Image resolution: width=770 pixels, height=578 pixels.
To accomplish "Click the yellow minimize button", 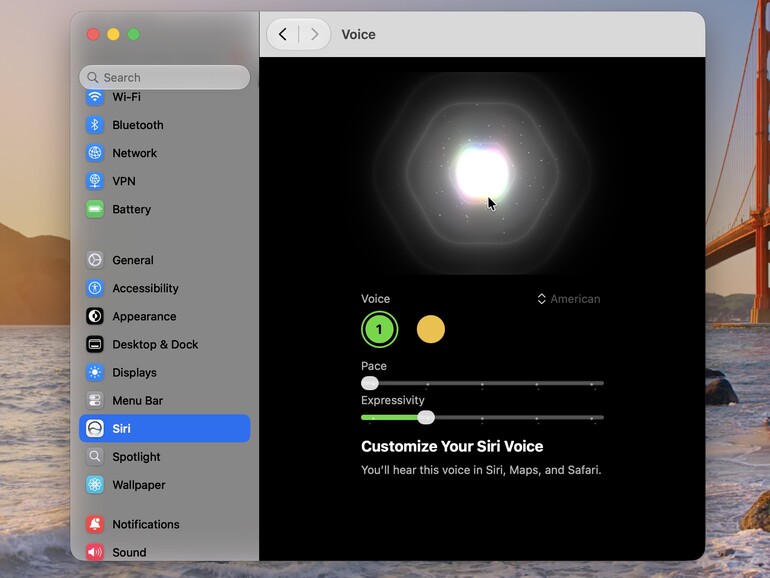I will pos(113,34).
